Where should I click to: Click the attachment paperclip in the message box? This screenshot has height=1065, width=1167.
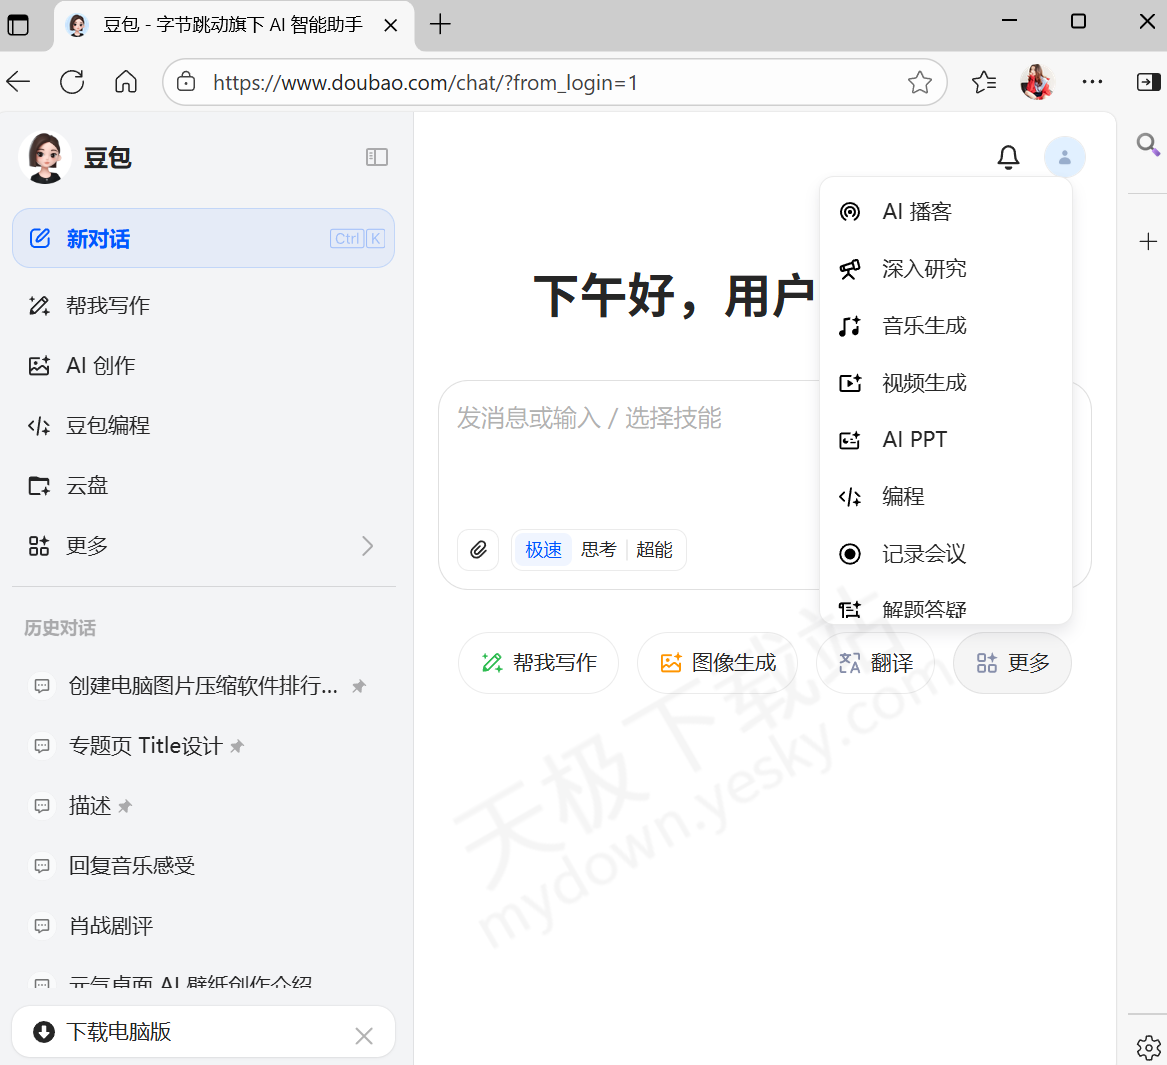(x=478, y=549)
